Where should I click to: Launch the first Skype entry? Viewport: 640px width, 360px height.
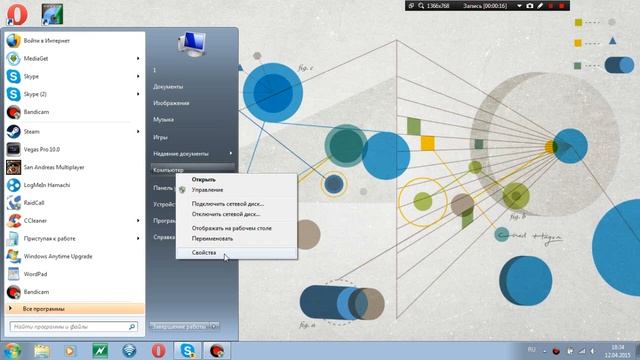coord(74,76)
